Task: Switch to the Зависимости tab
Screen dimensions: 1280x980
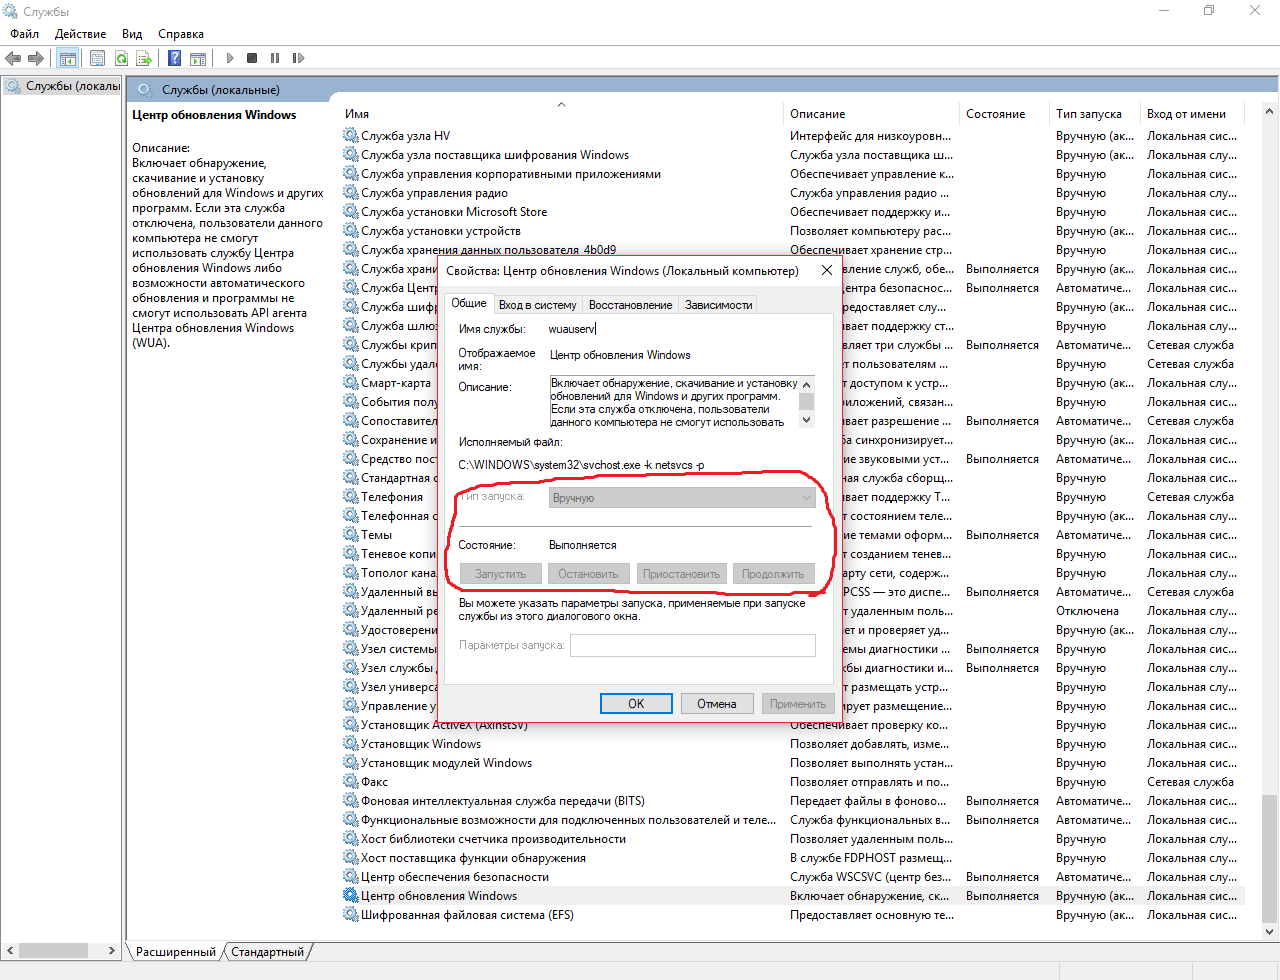Action: (718, 305)
